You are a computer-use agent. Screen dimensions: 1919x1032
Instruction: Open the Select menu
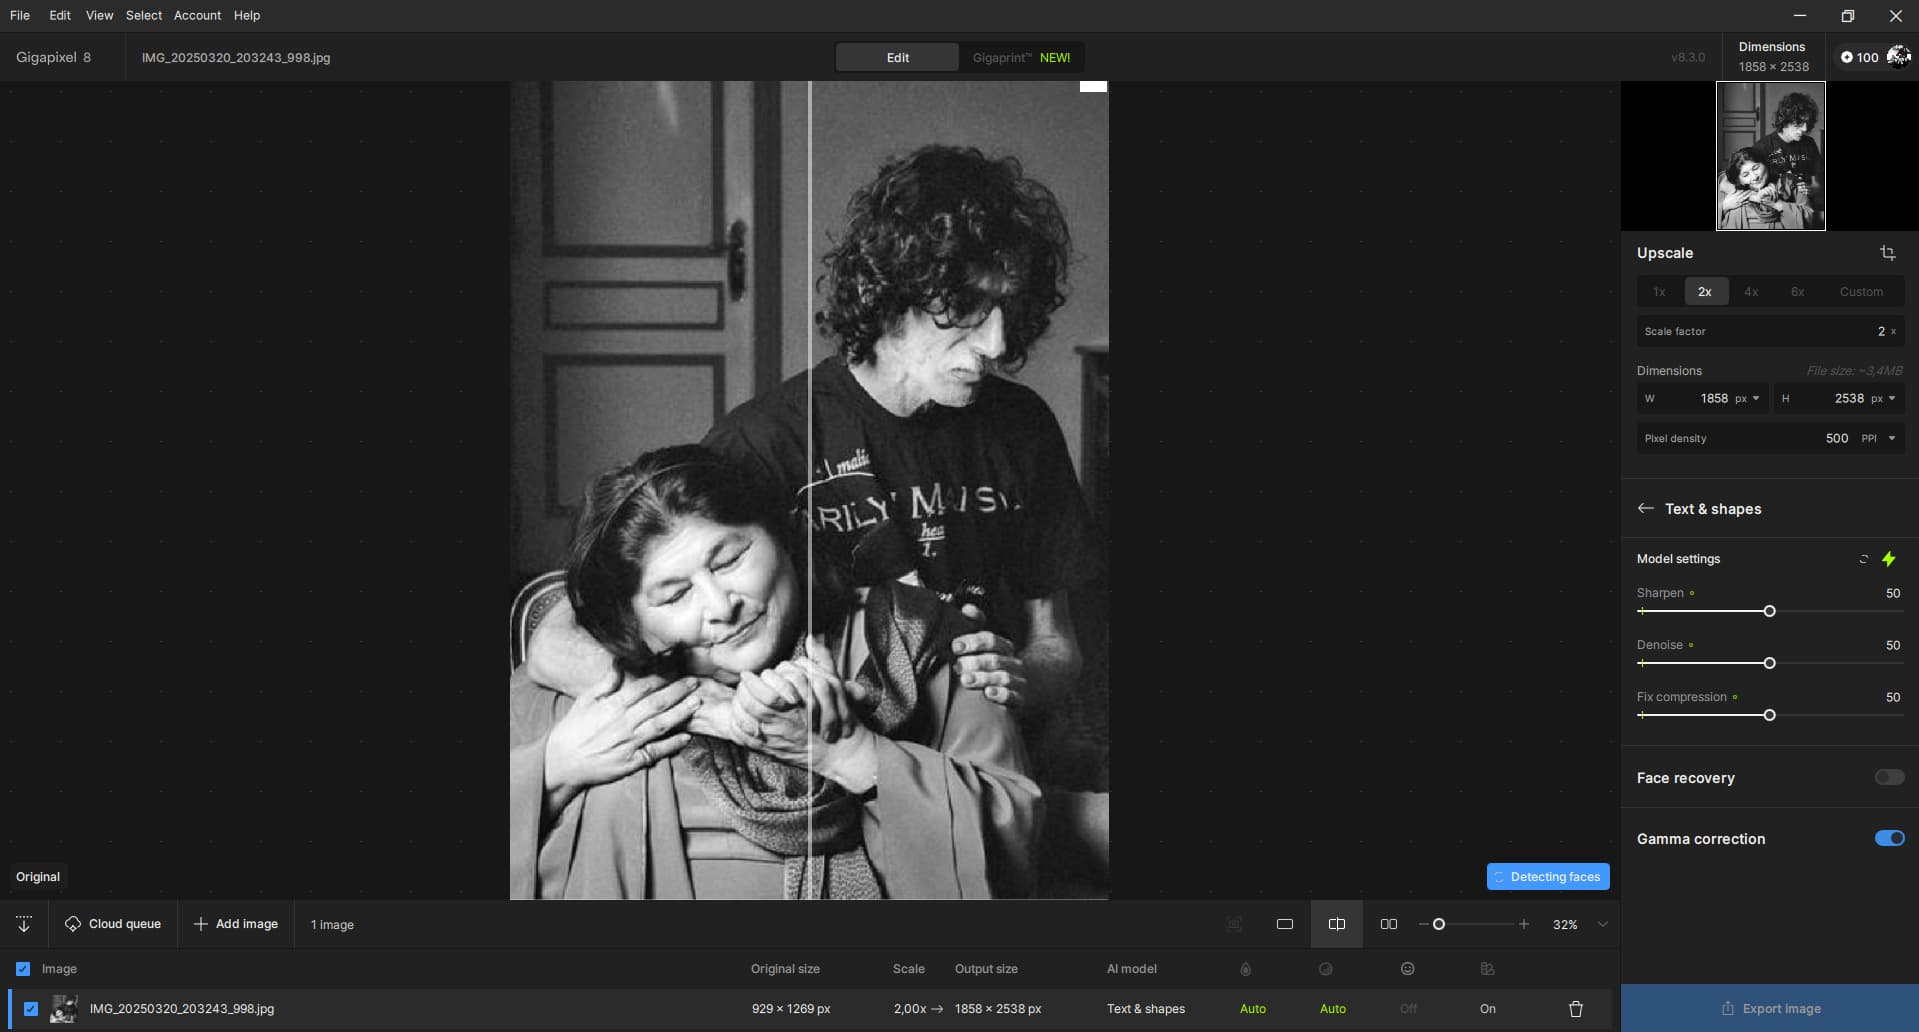143,15
